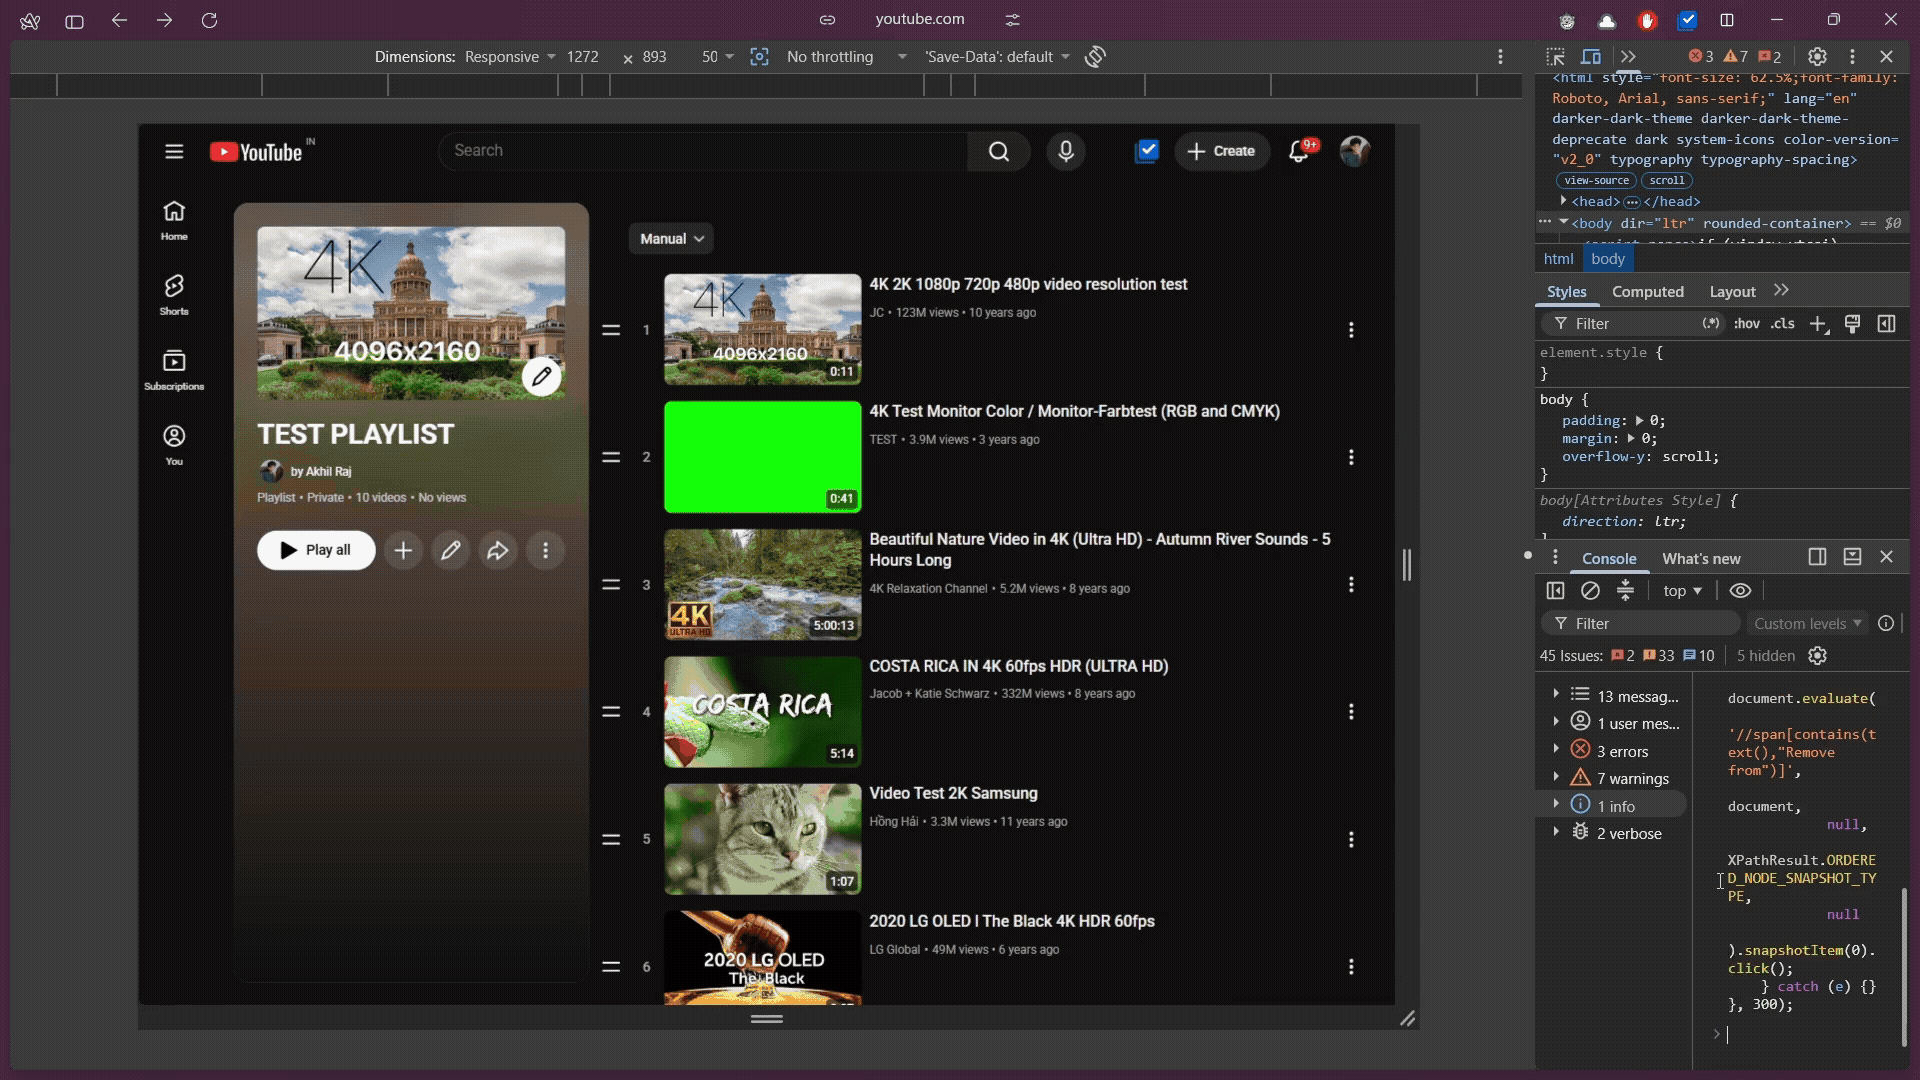Click the viewport width field 1272
Screen dimensions: 1920x1080
click(x=583, y=57)
